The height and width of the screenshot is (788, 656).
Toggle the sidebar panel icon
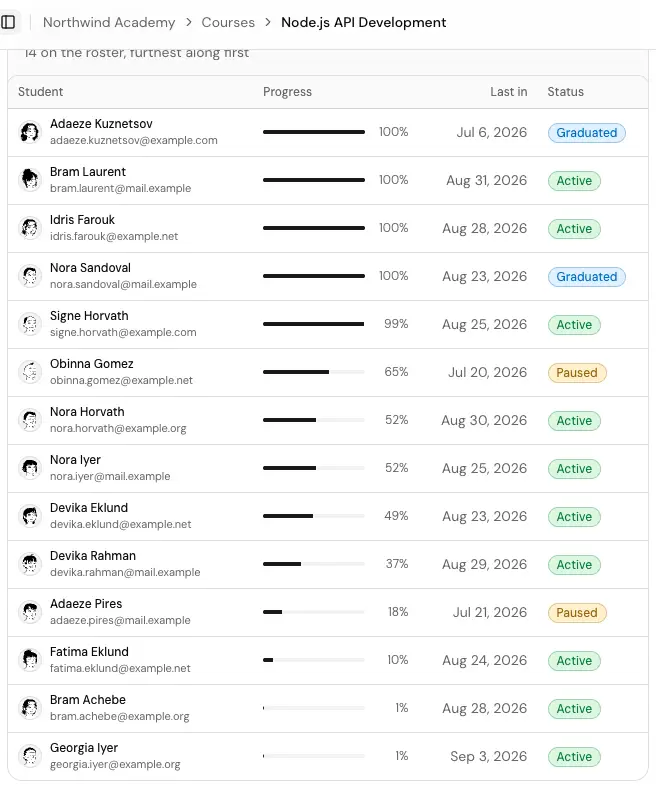(x=8, y=22)
